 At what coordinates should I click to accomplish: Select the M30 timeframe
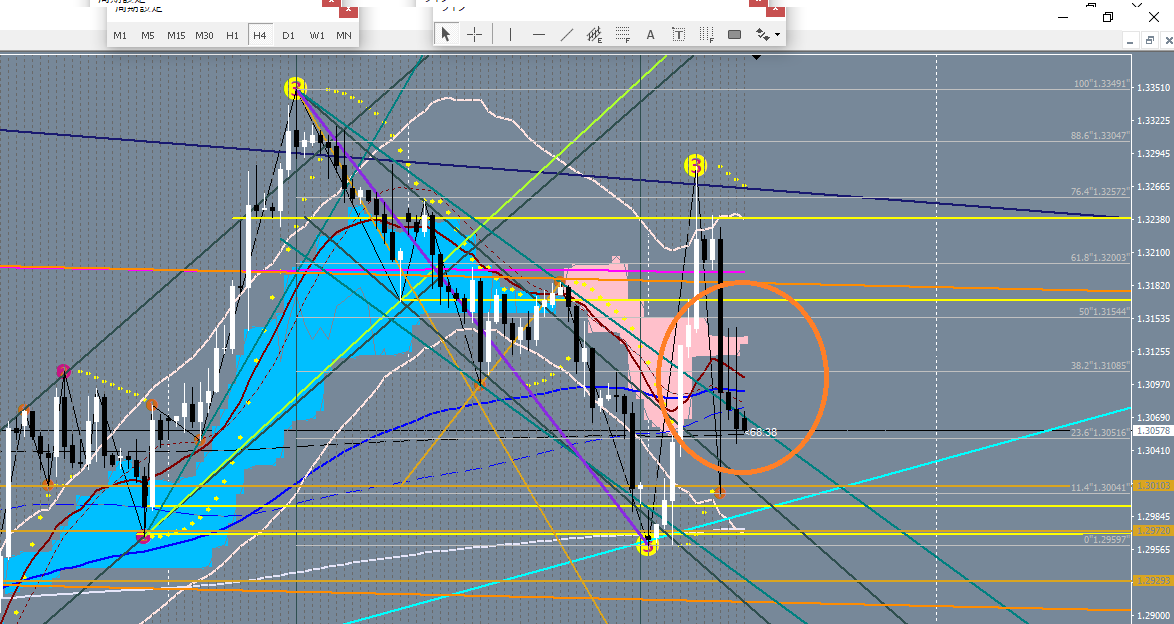[x=204, y=35]
